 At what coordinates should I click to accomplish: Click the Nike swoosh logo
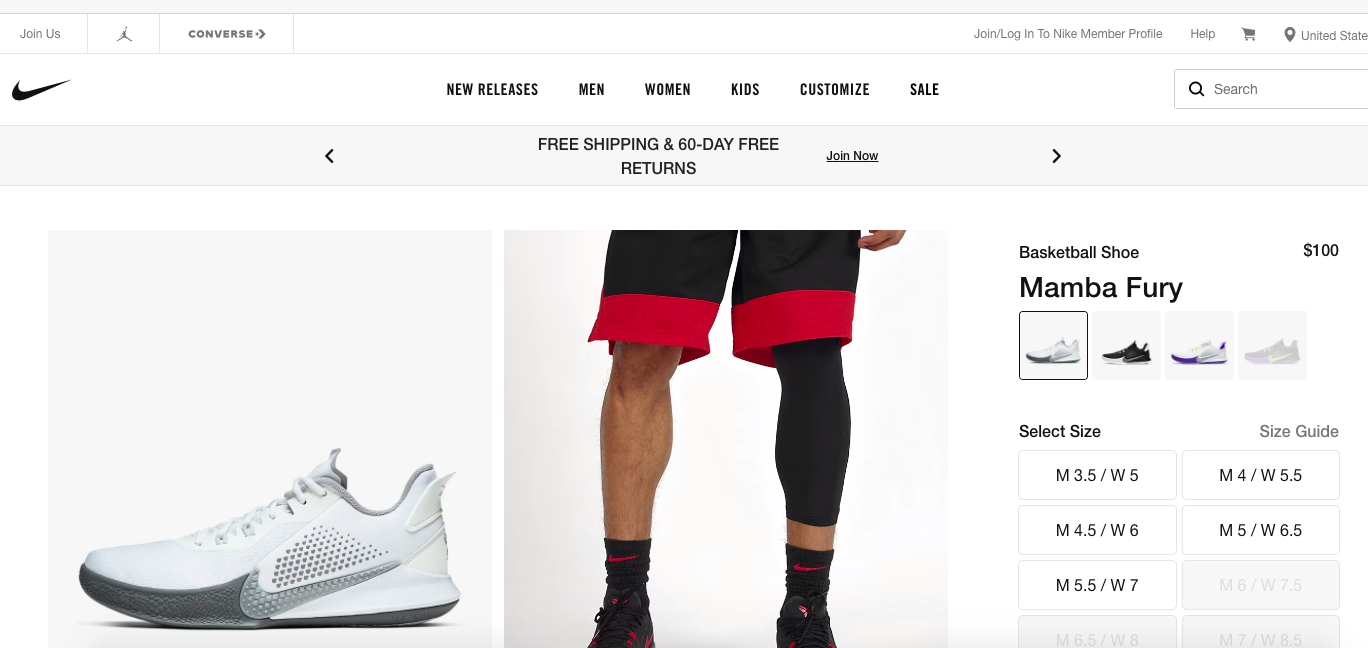[x=41, y=90]
